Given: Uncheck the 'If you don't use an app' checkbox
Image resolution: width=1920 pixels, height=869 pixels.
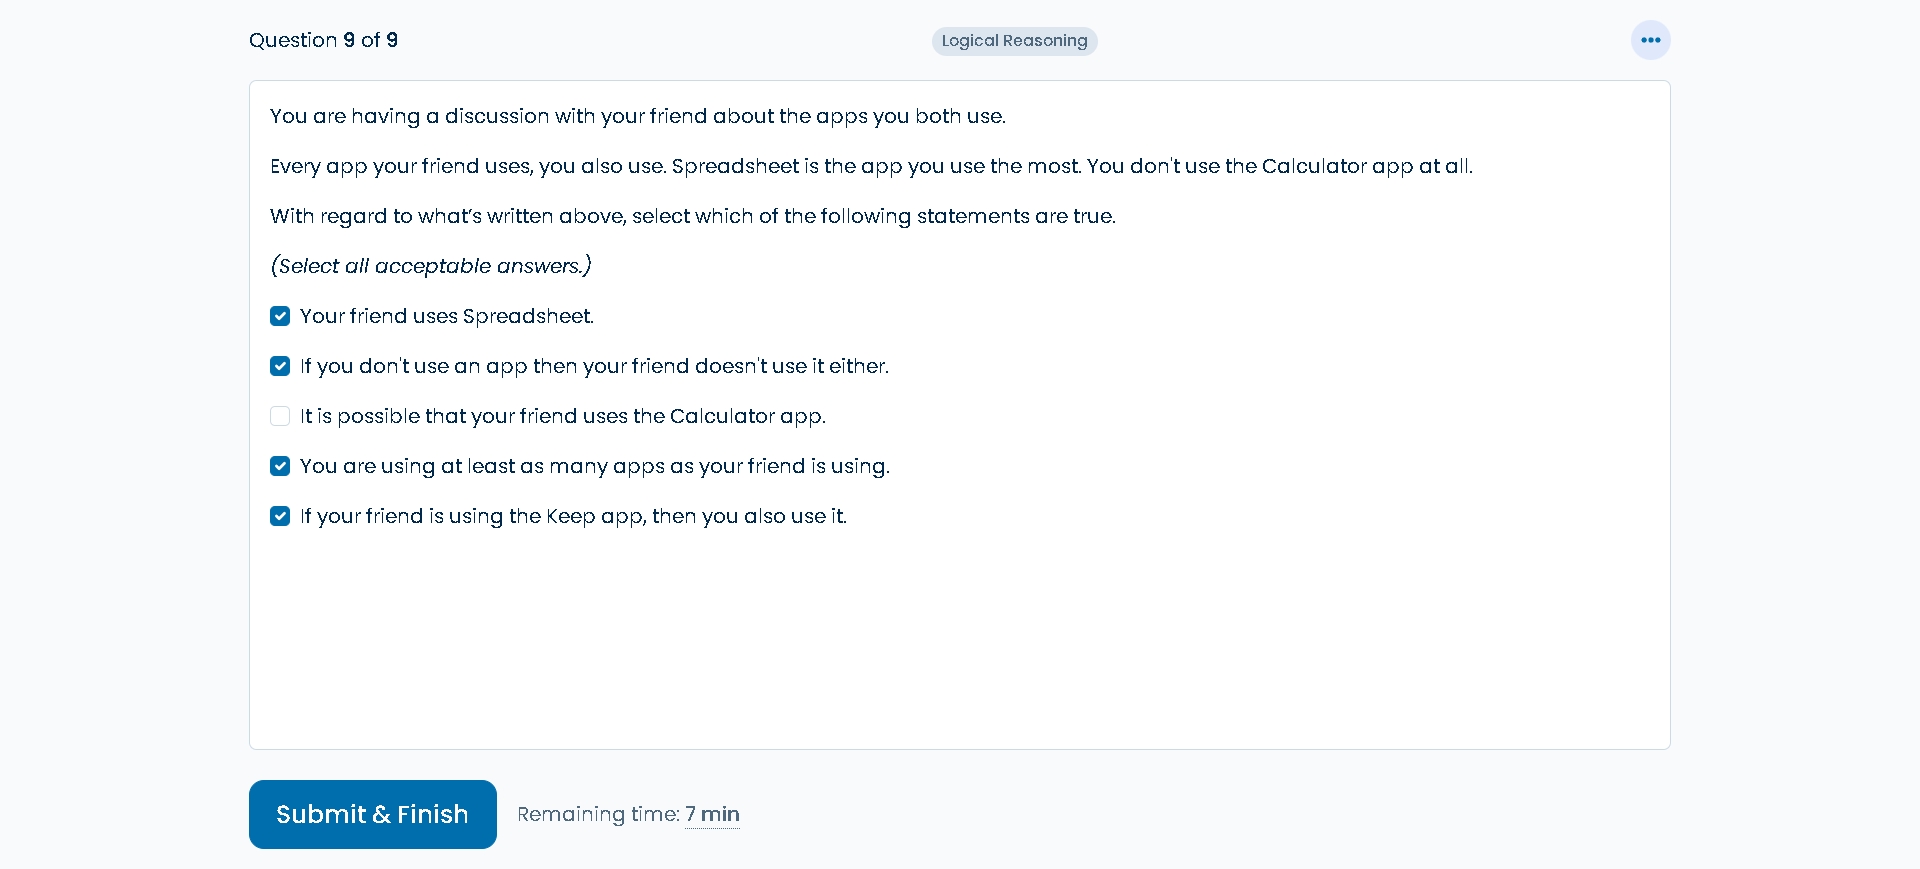Looking at the screenshot, I should point(280,366).
